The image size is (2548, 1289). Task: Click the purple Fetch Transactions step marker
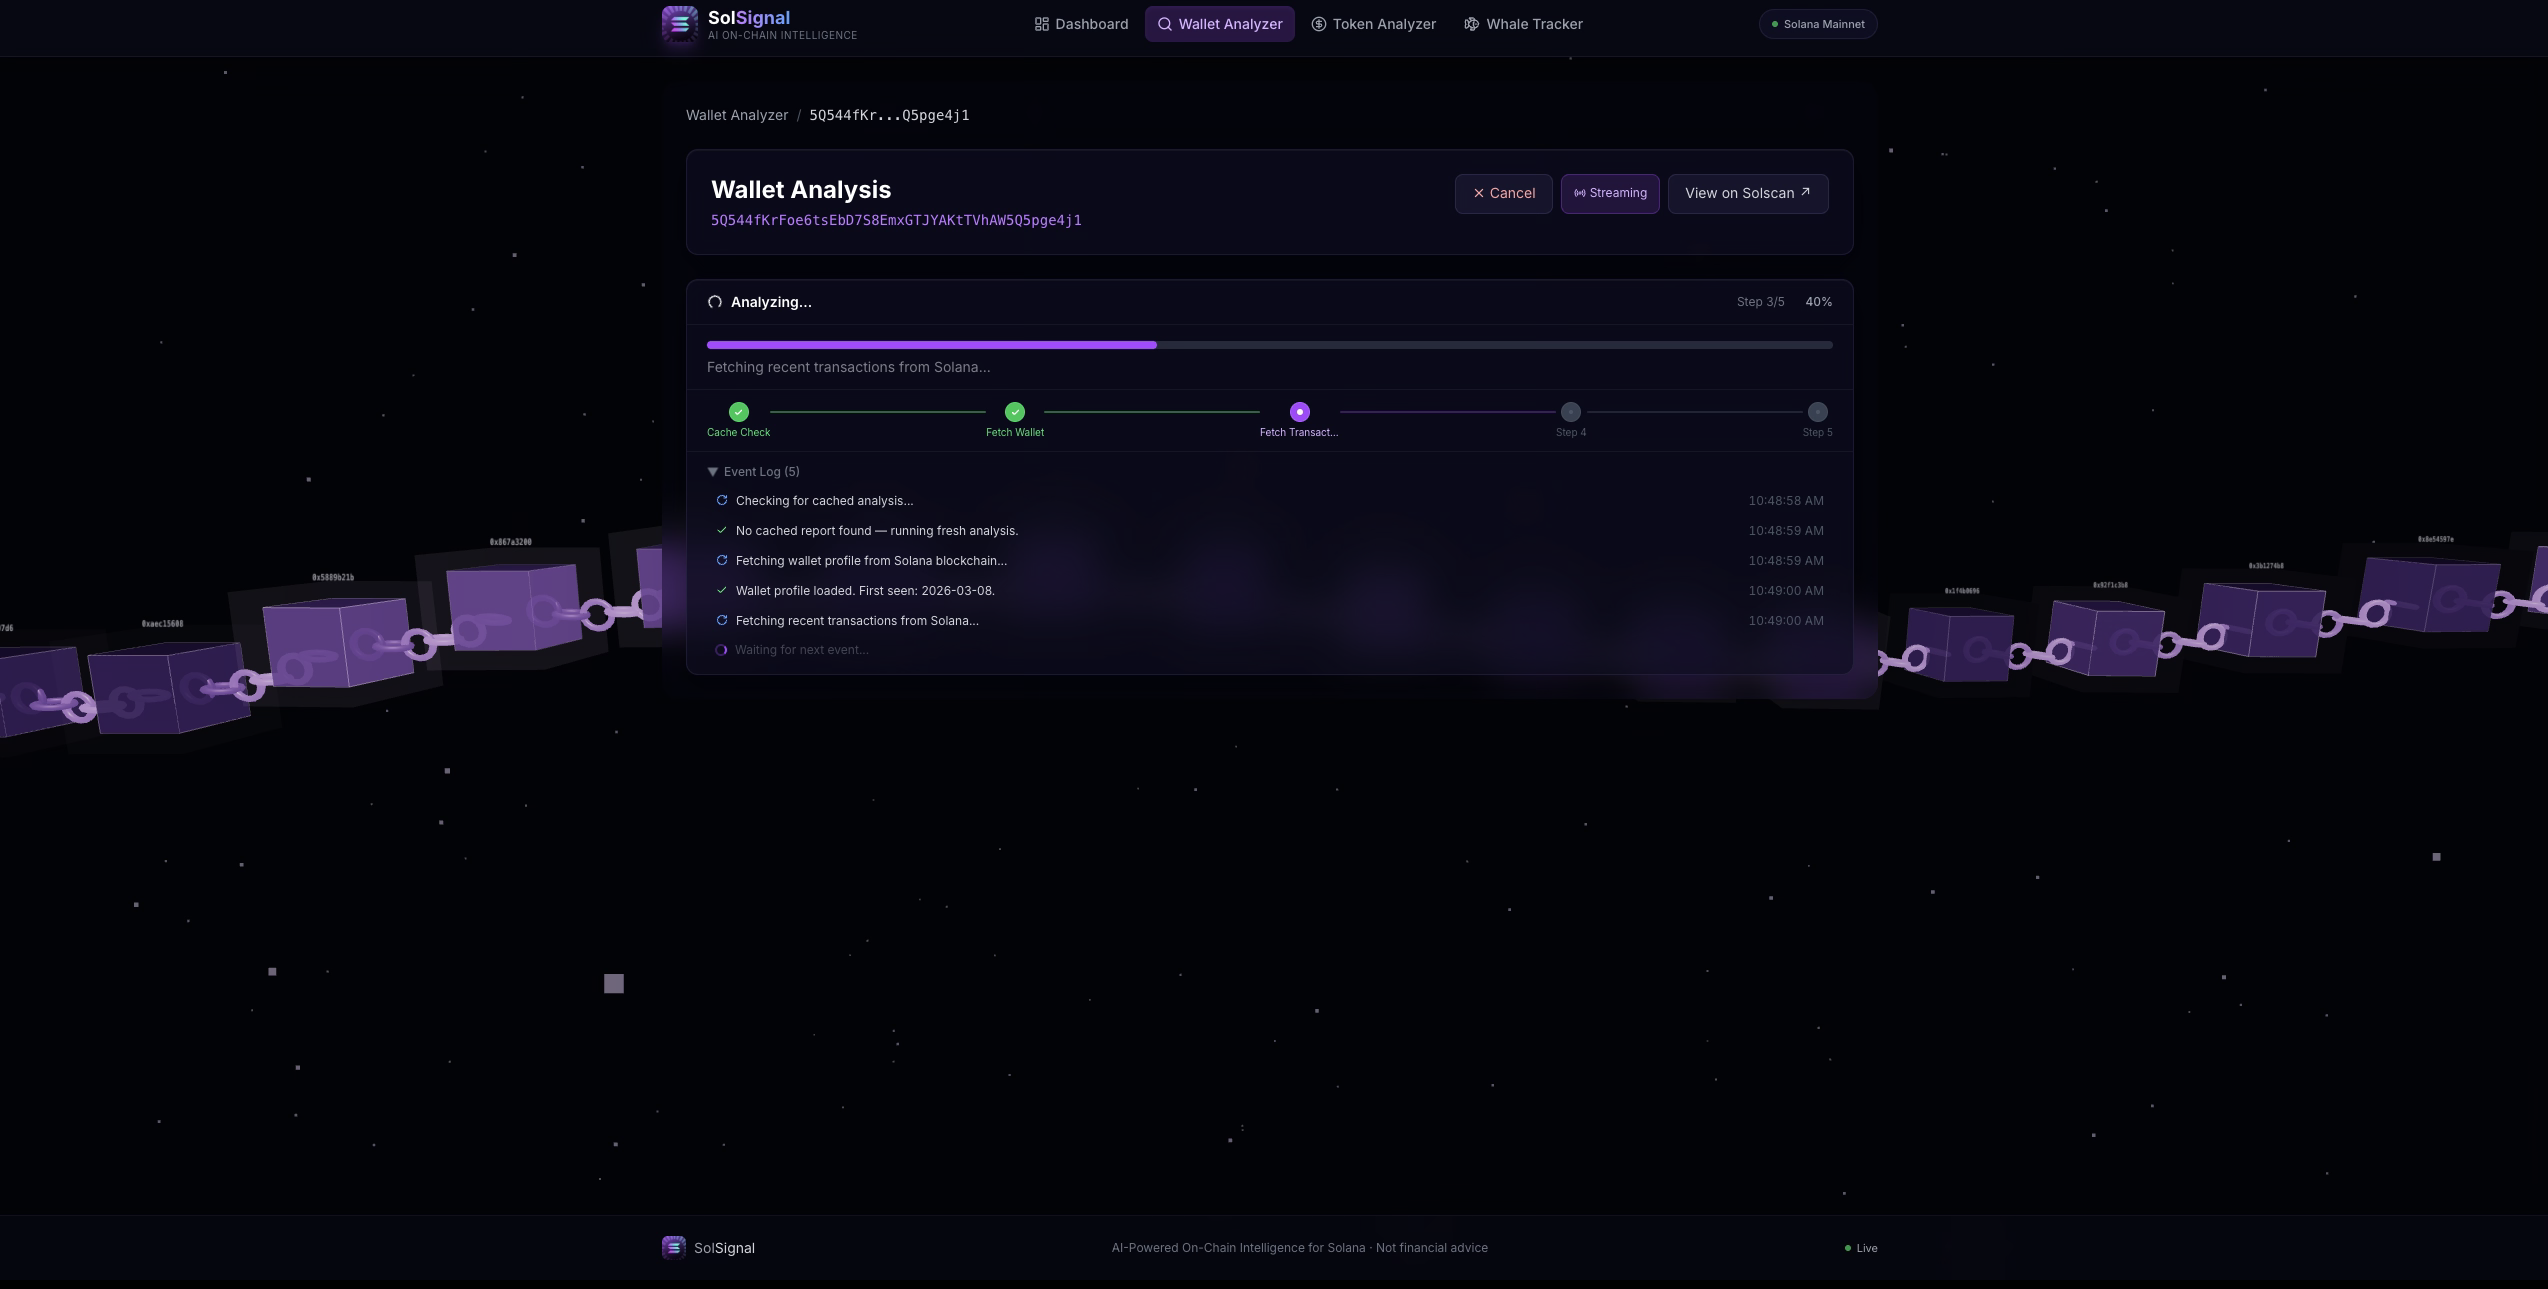tap(1299, 412)
